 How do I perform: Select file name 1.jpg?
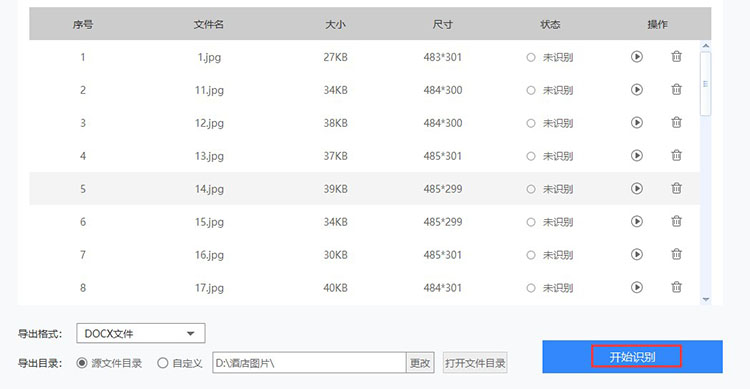point(209,57)
